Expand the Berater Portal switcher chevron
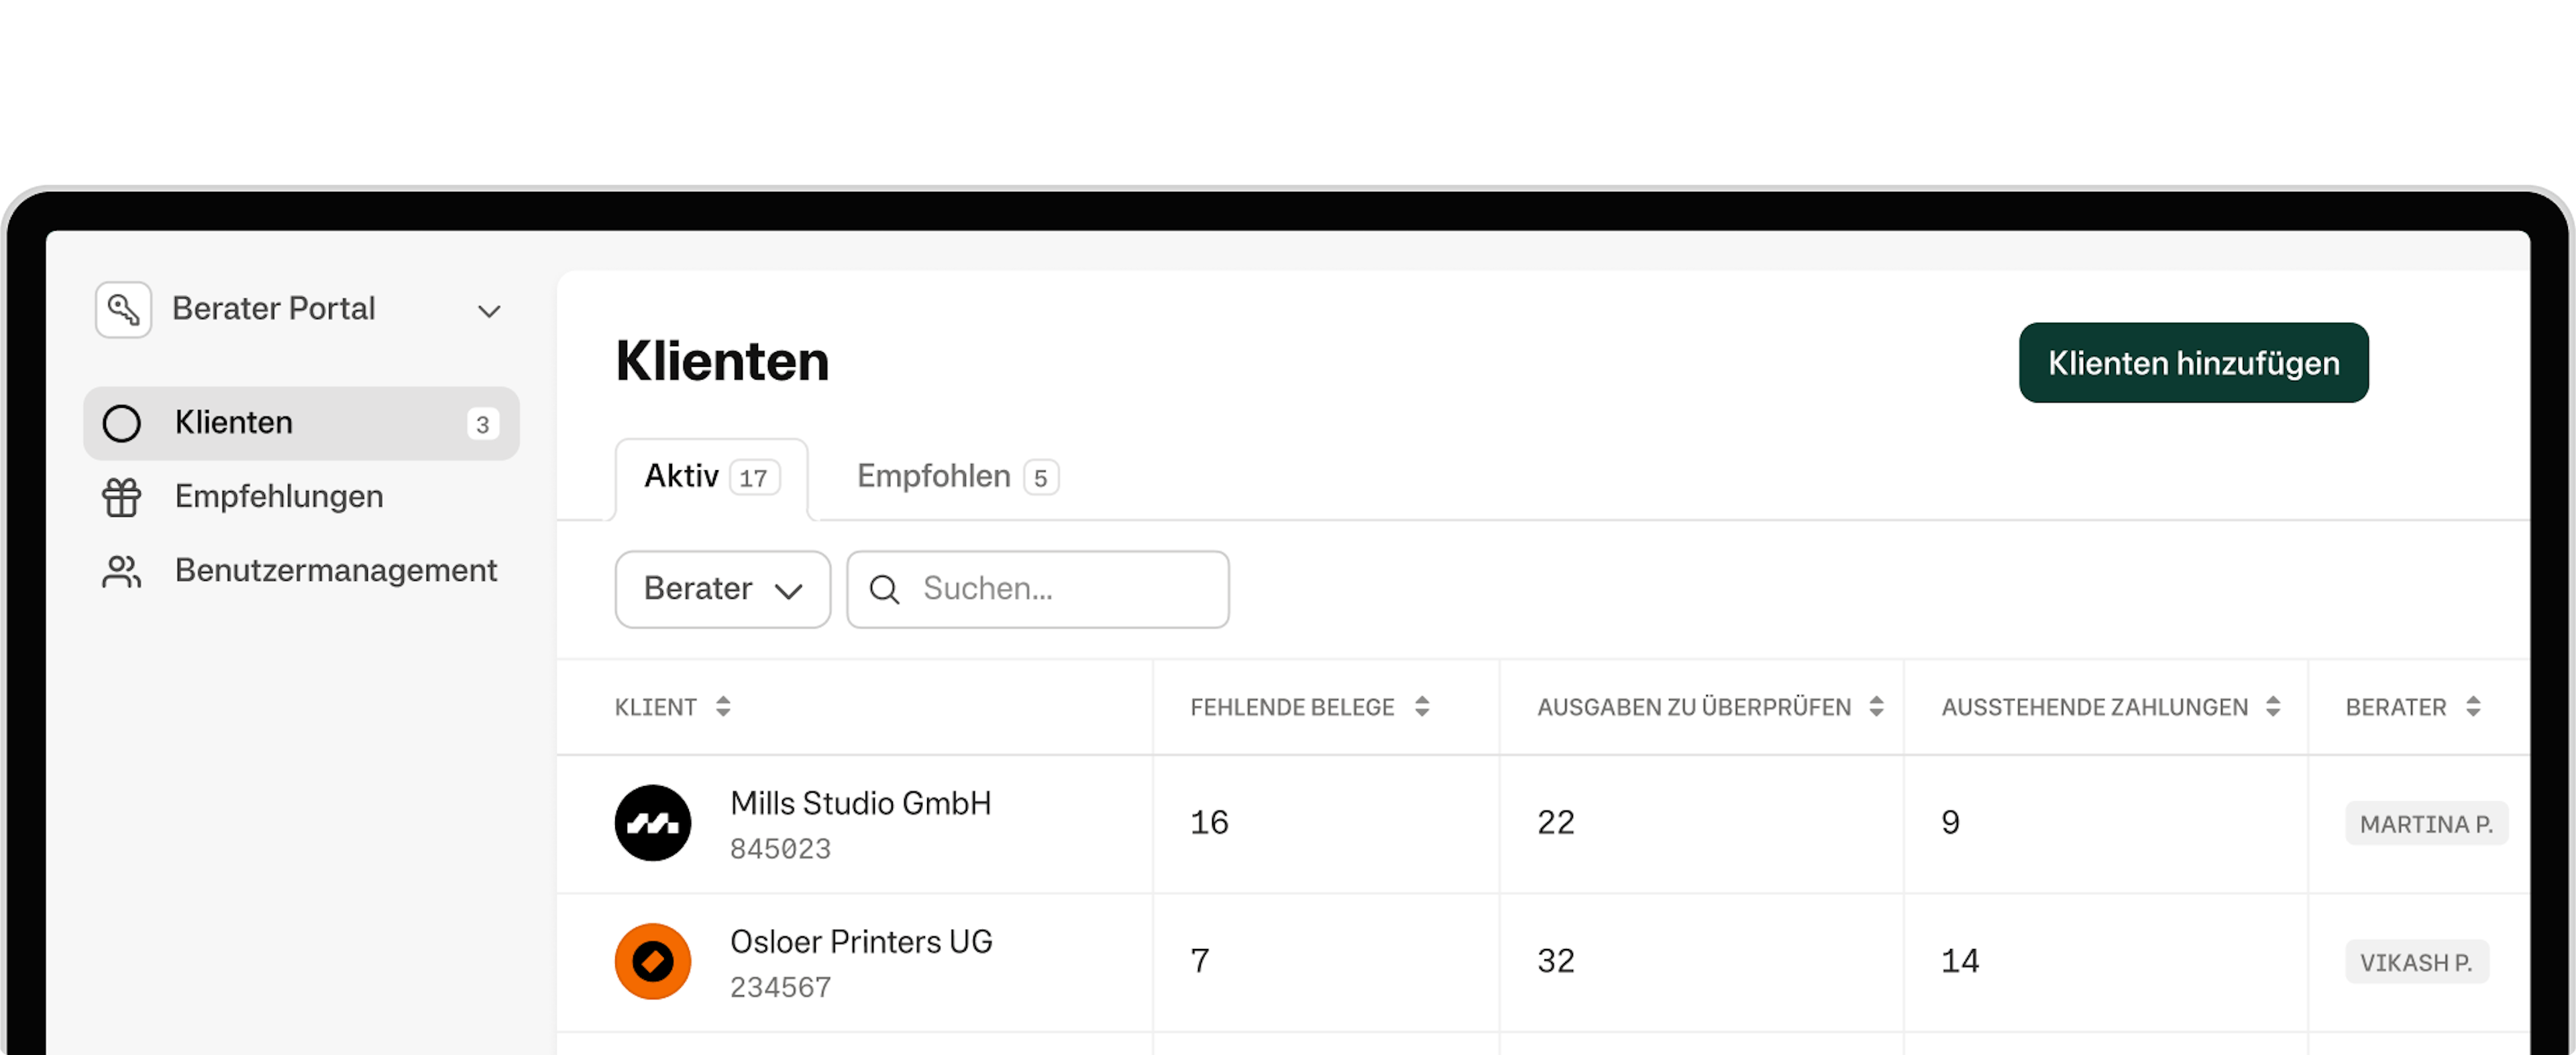 (489, 311)
